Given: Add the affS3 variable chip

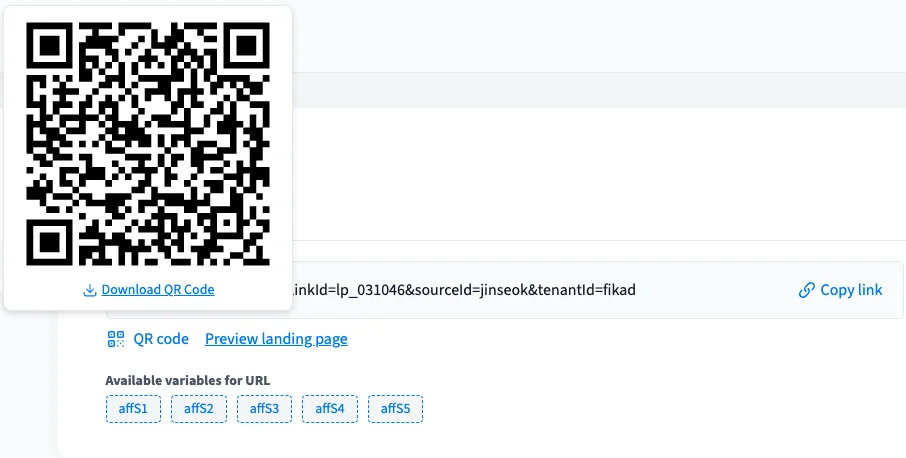Looking at the screenshot, I should point(264,409).
